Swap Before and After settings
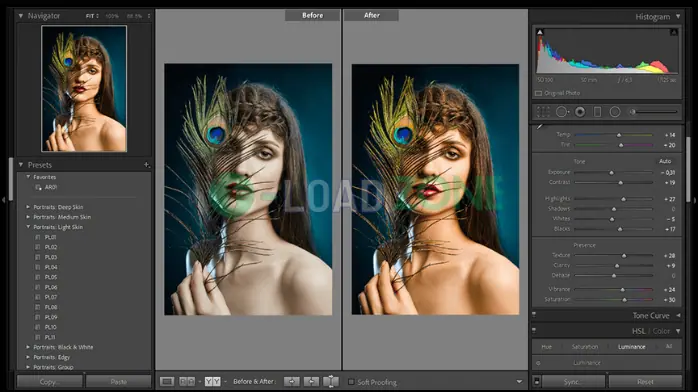This screenshot has height=392, width=698. pyautogui.click(x=331, y=381)
